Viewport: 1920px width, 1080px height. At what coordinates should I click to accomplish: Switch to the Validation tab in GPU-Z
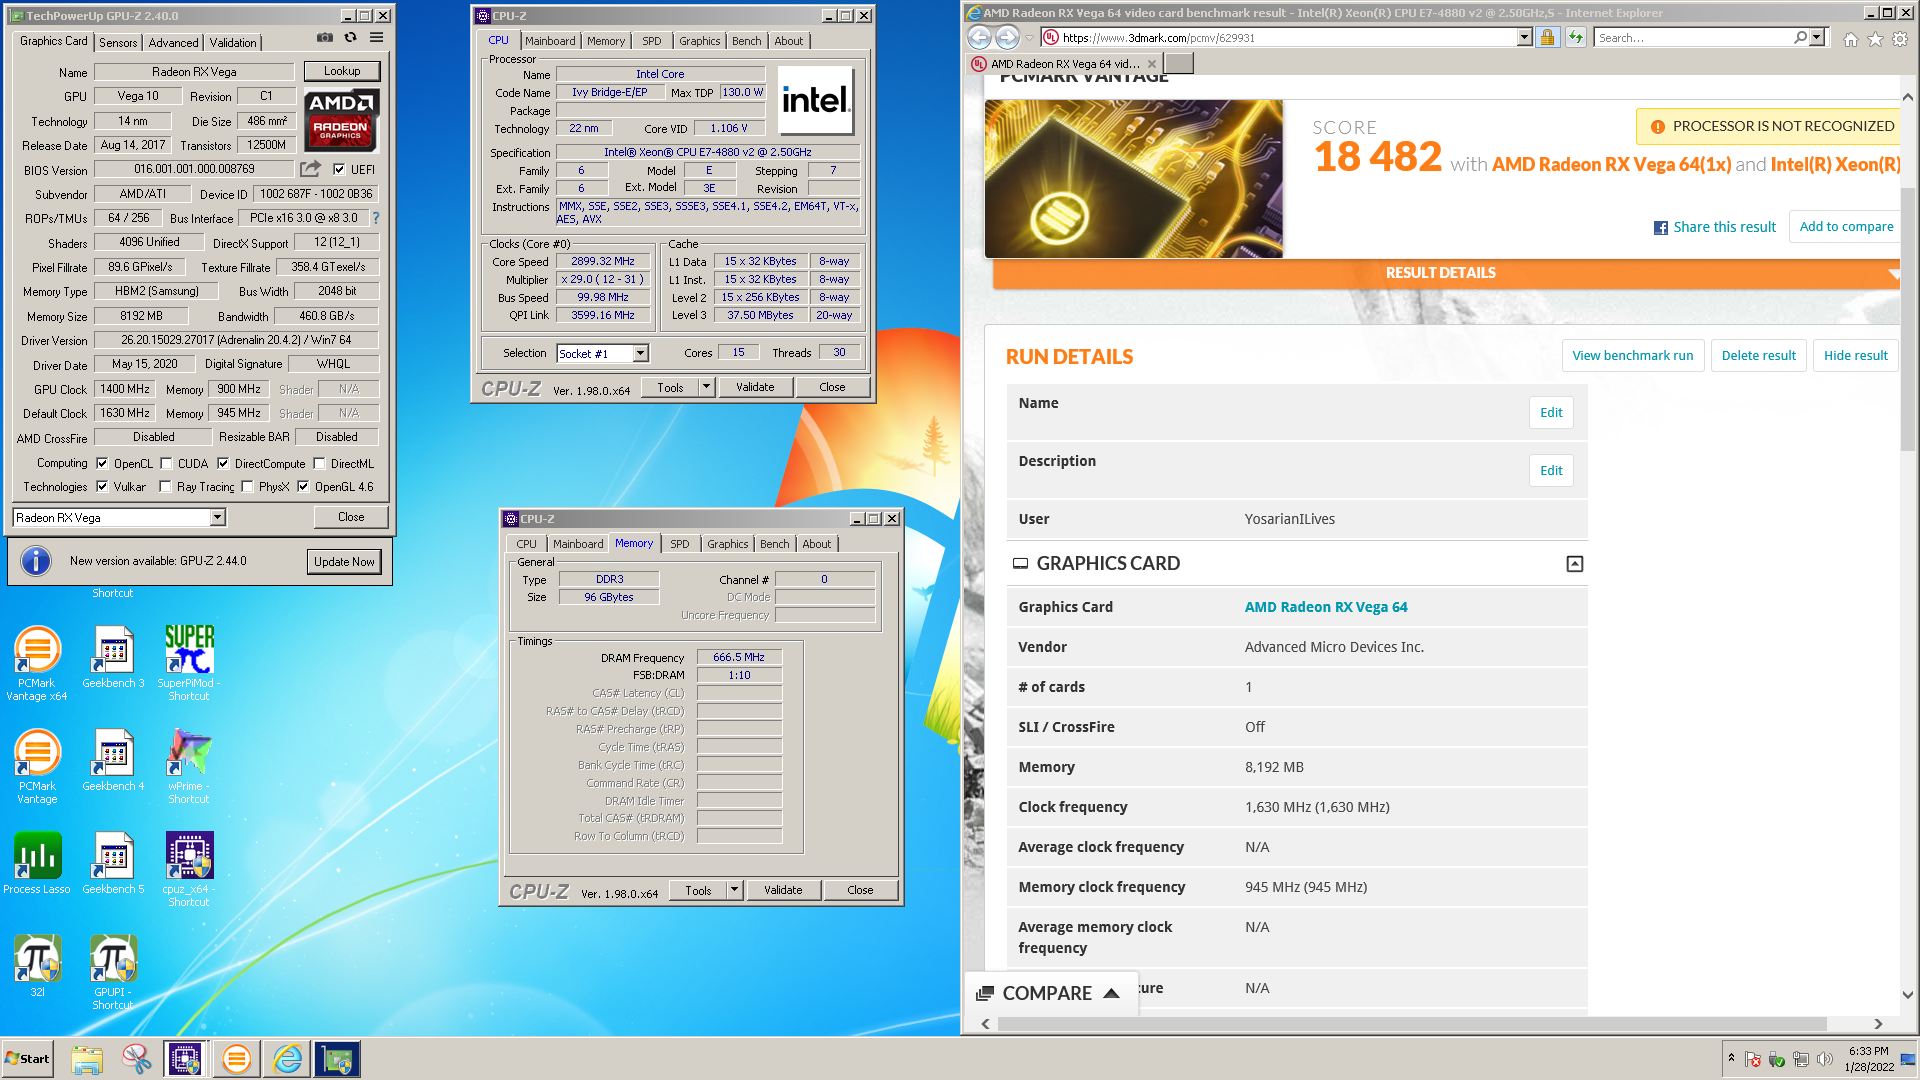click(x=233, y=42)
